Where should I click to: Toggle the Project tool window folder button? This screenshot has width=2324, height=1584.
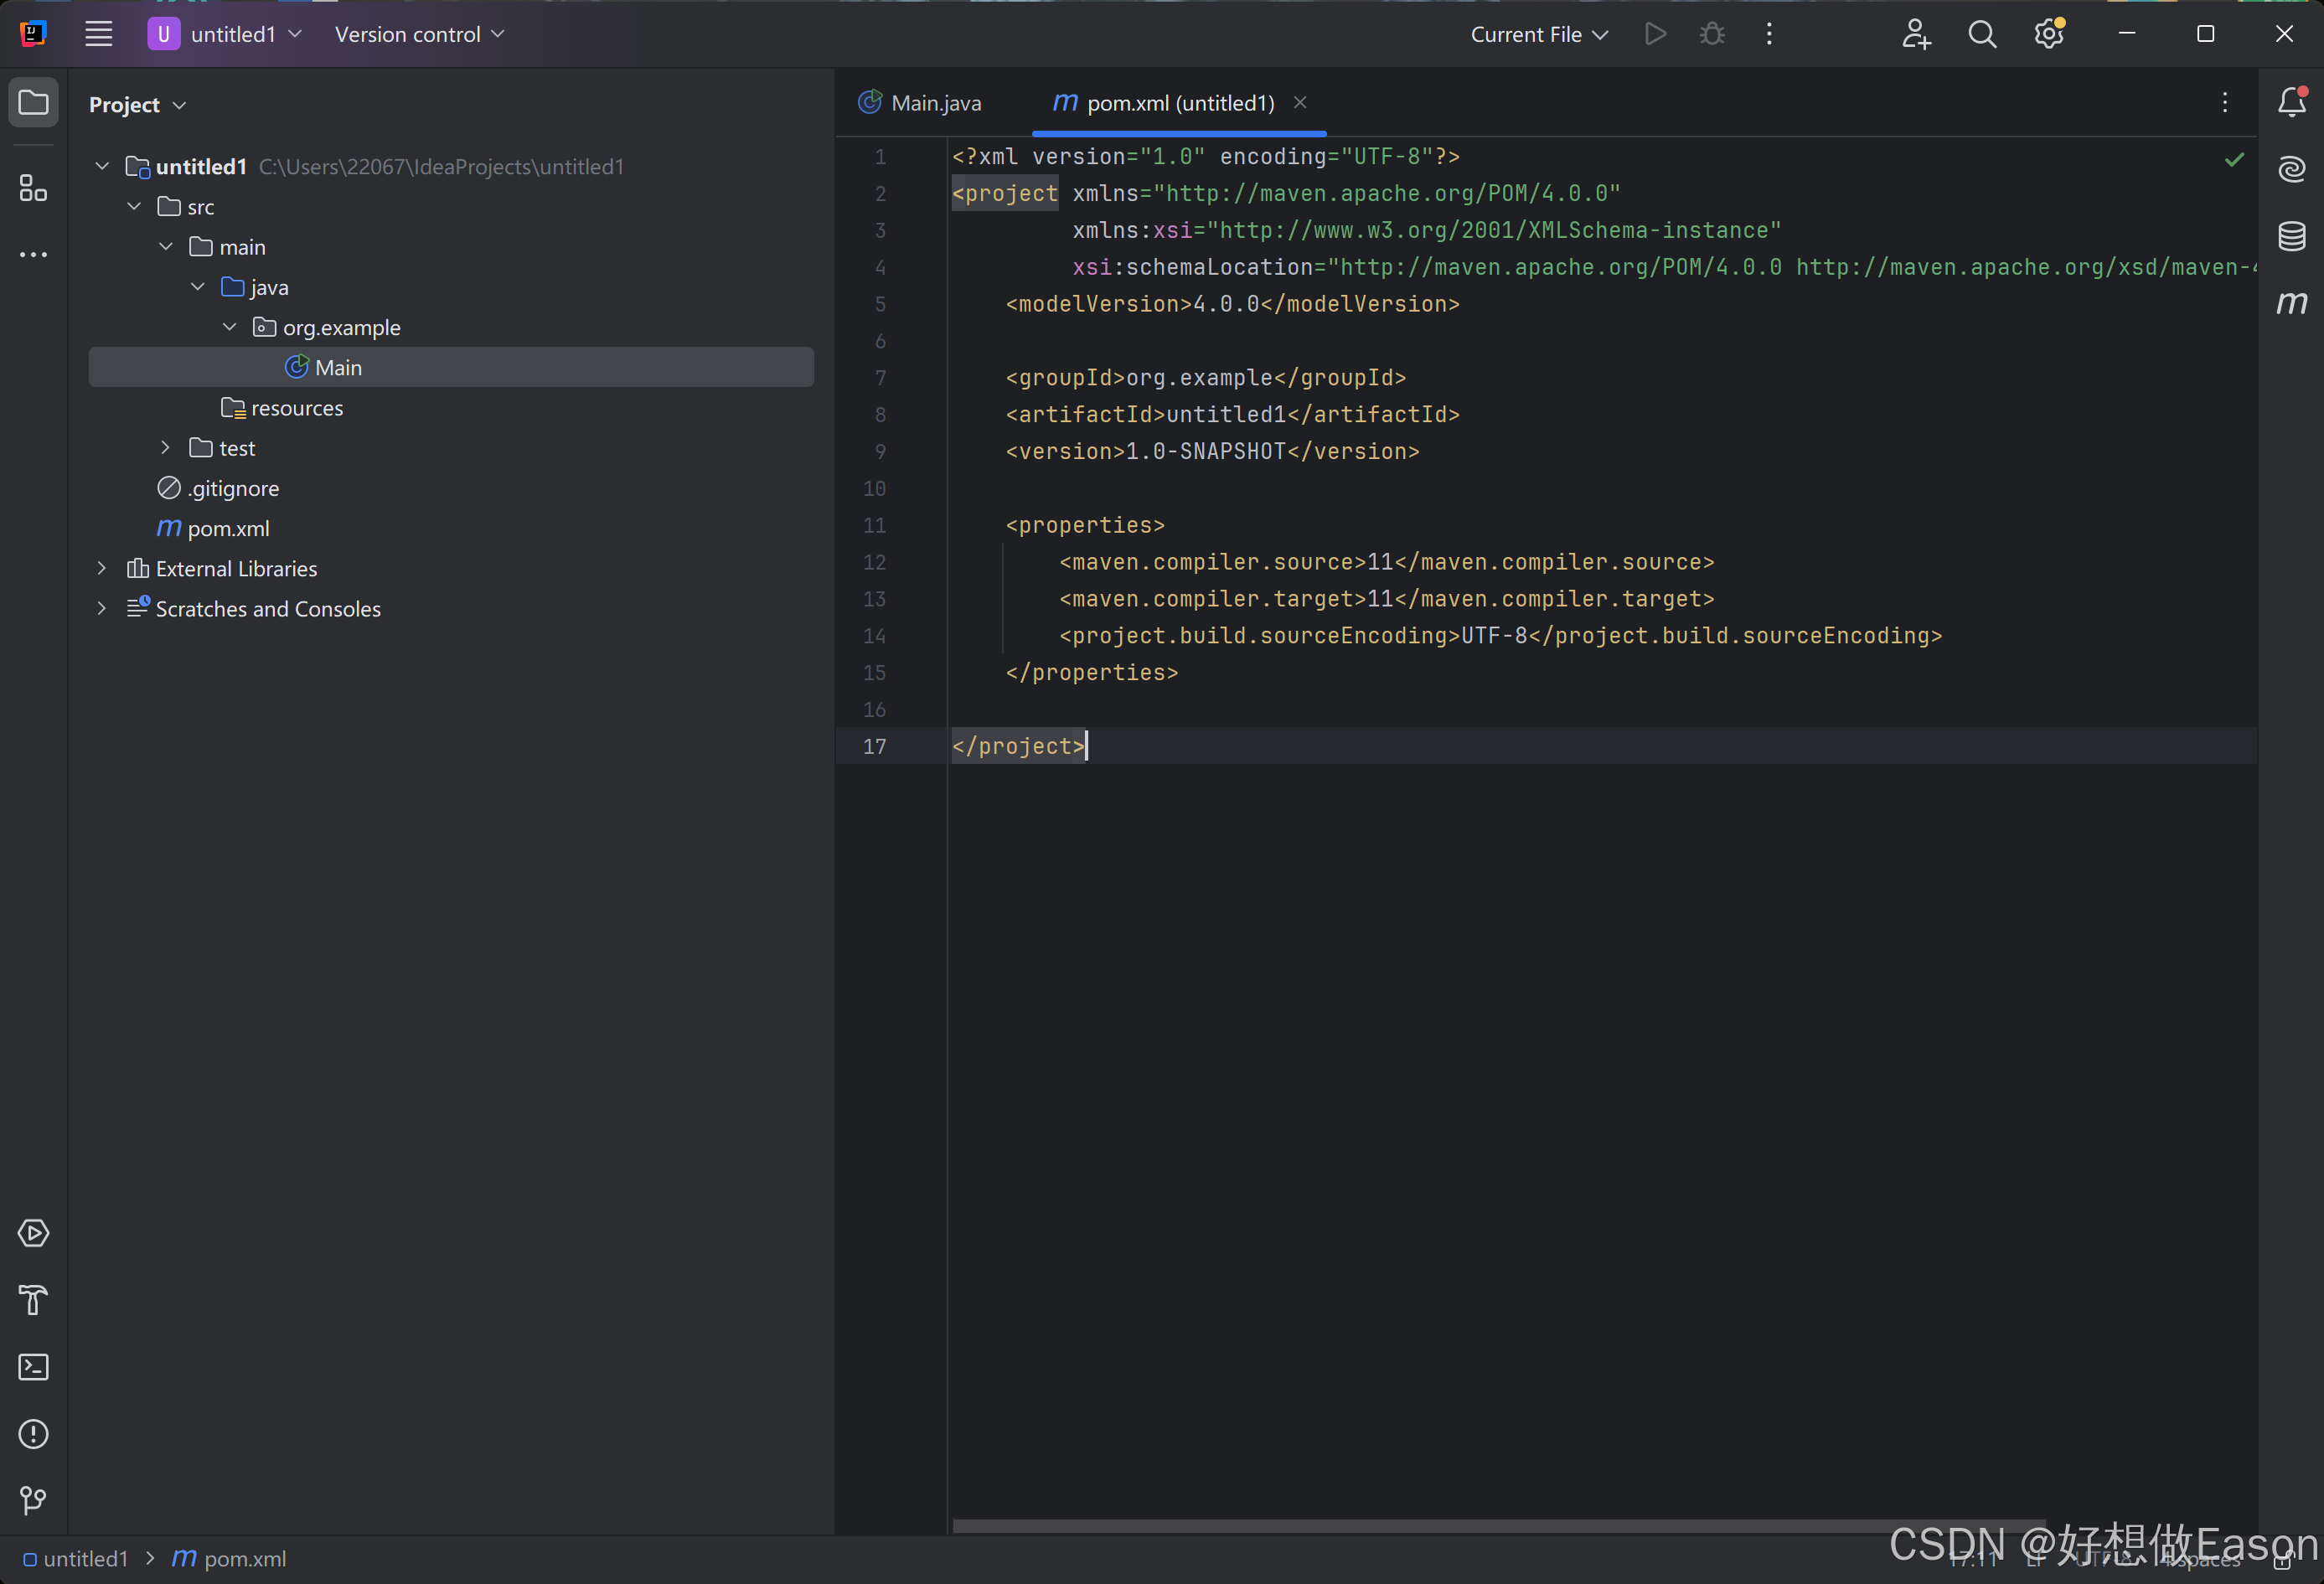[x=33, y=102]
